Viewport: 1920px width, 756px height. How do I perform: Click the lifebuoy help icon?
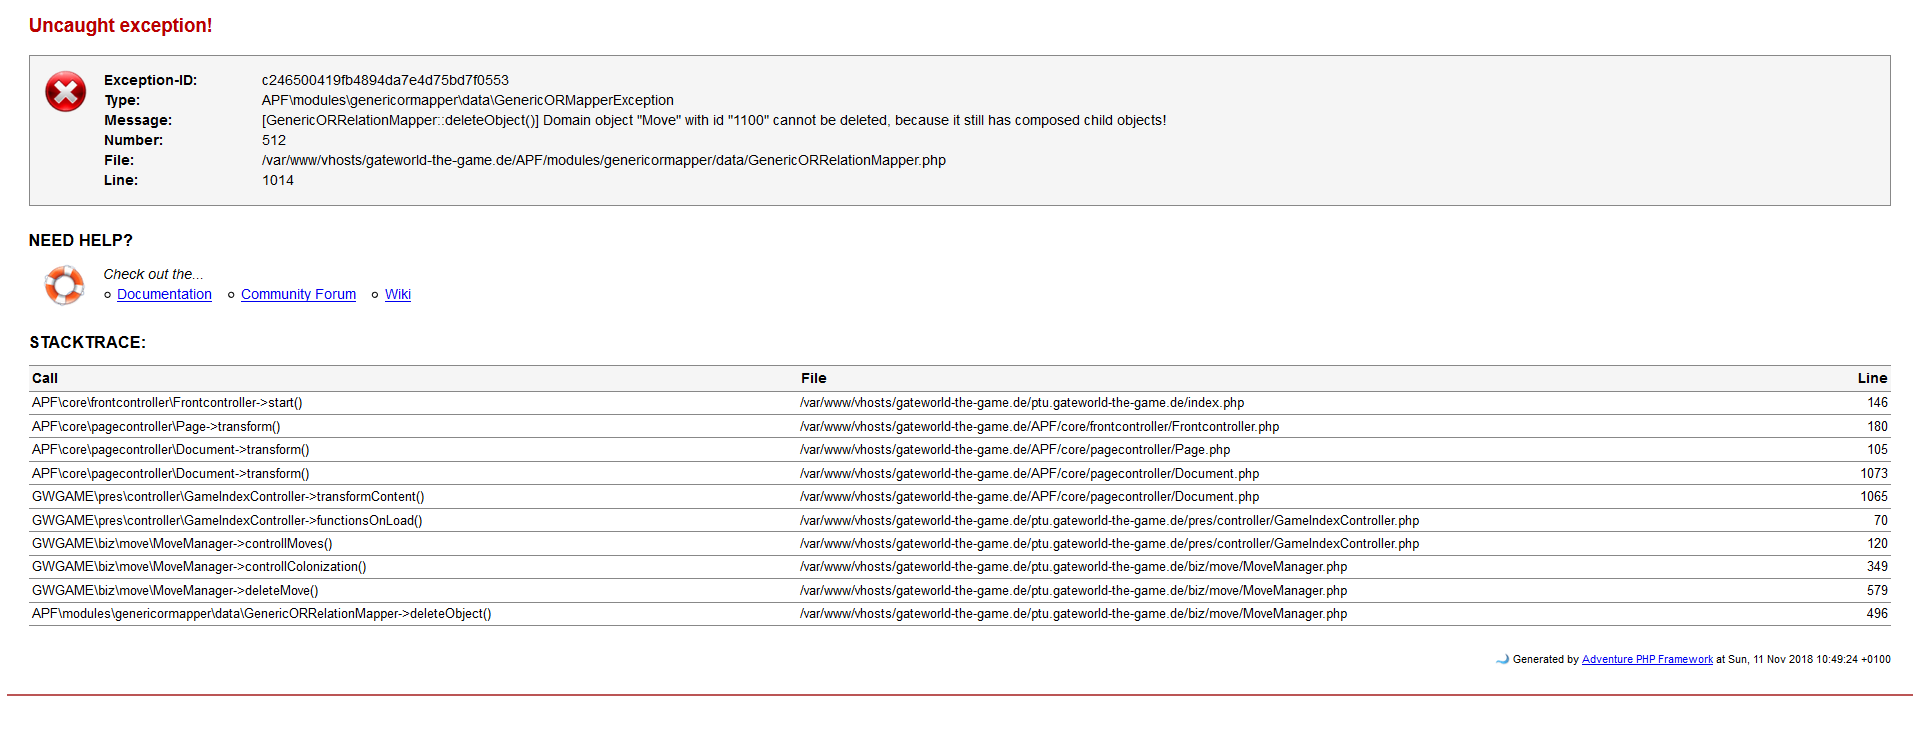click(x=64, y=285)
